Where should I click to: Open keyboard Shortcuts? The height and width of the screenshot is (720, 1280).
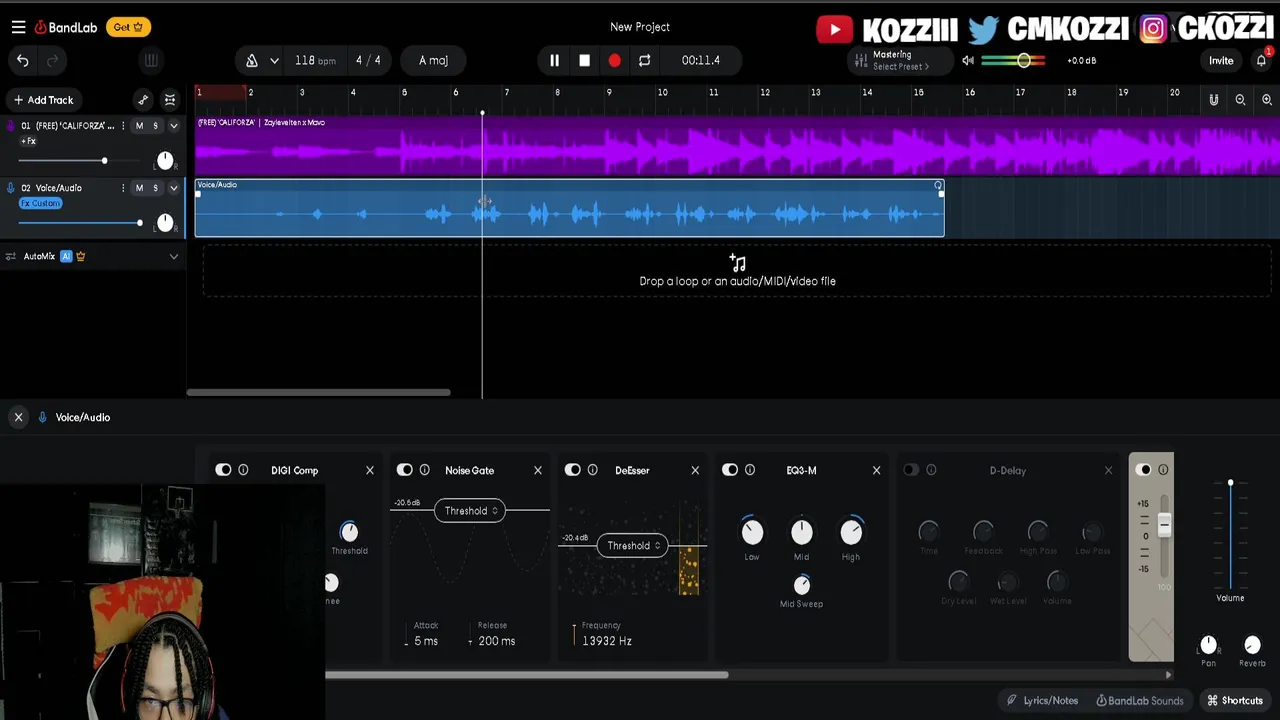(1235, 701)
